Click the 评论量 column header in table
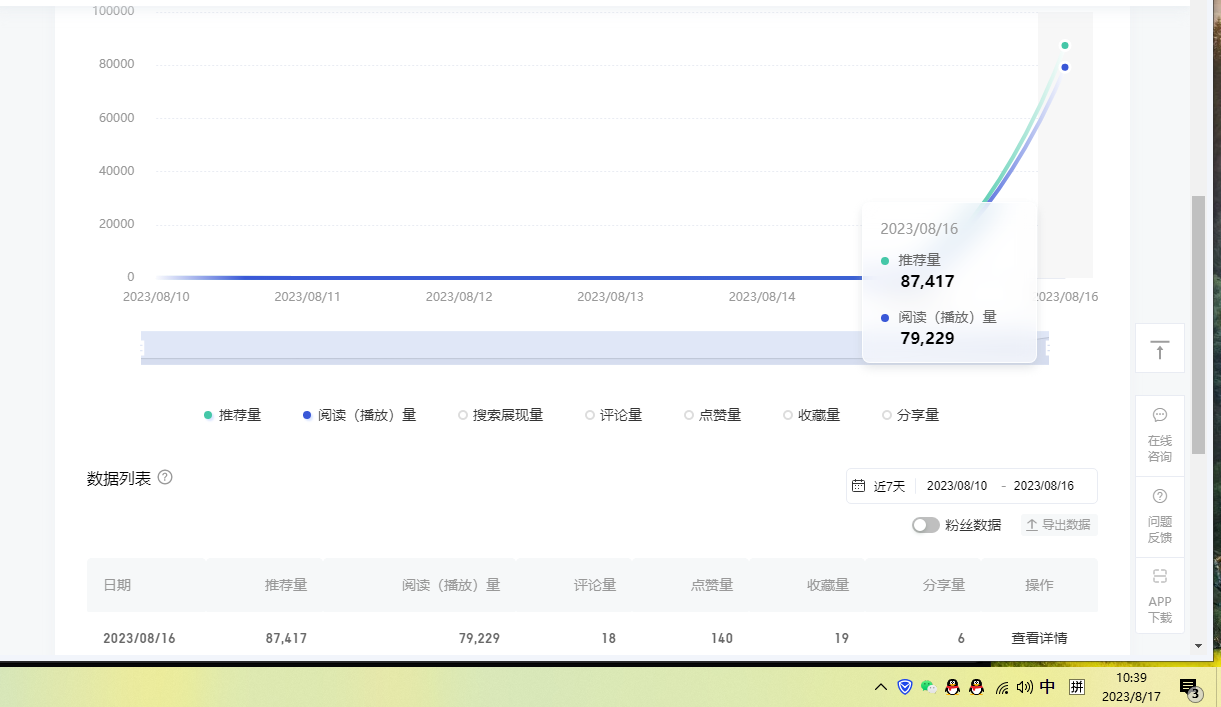 [595, 585]
